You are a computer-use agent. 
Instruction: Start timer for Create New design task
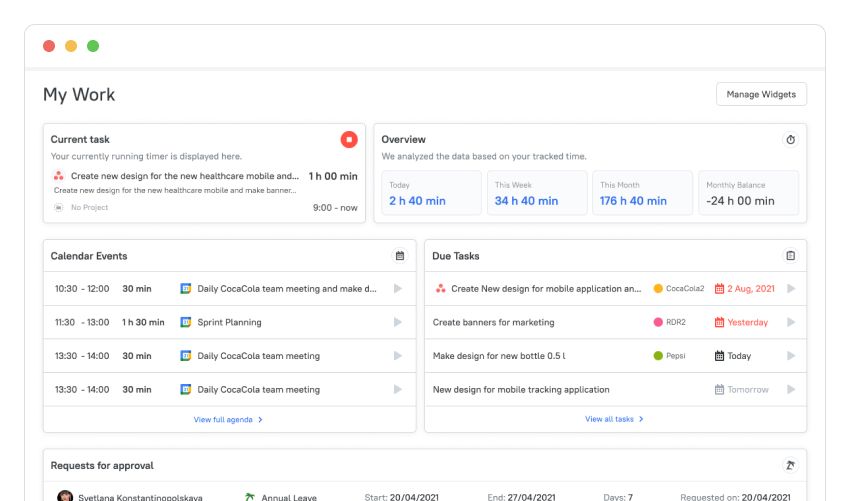coord(791,288)
